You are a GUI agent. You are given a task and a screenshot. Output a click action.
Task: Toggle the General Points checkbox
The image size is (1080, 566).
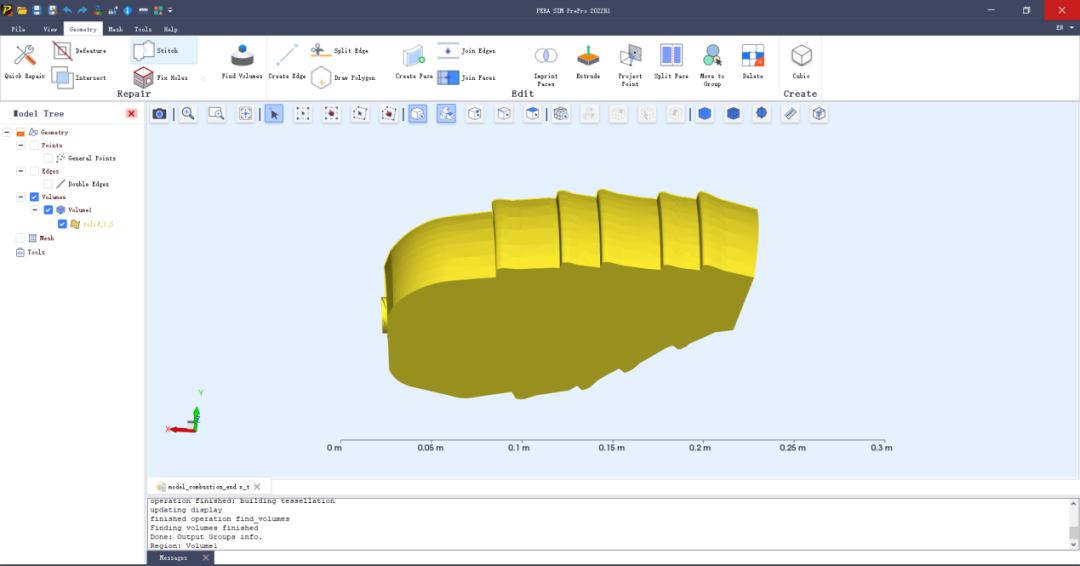[x=48, y=158]
